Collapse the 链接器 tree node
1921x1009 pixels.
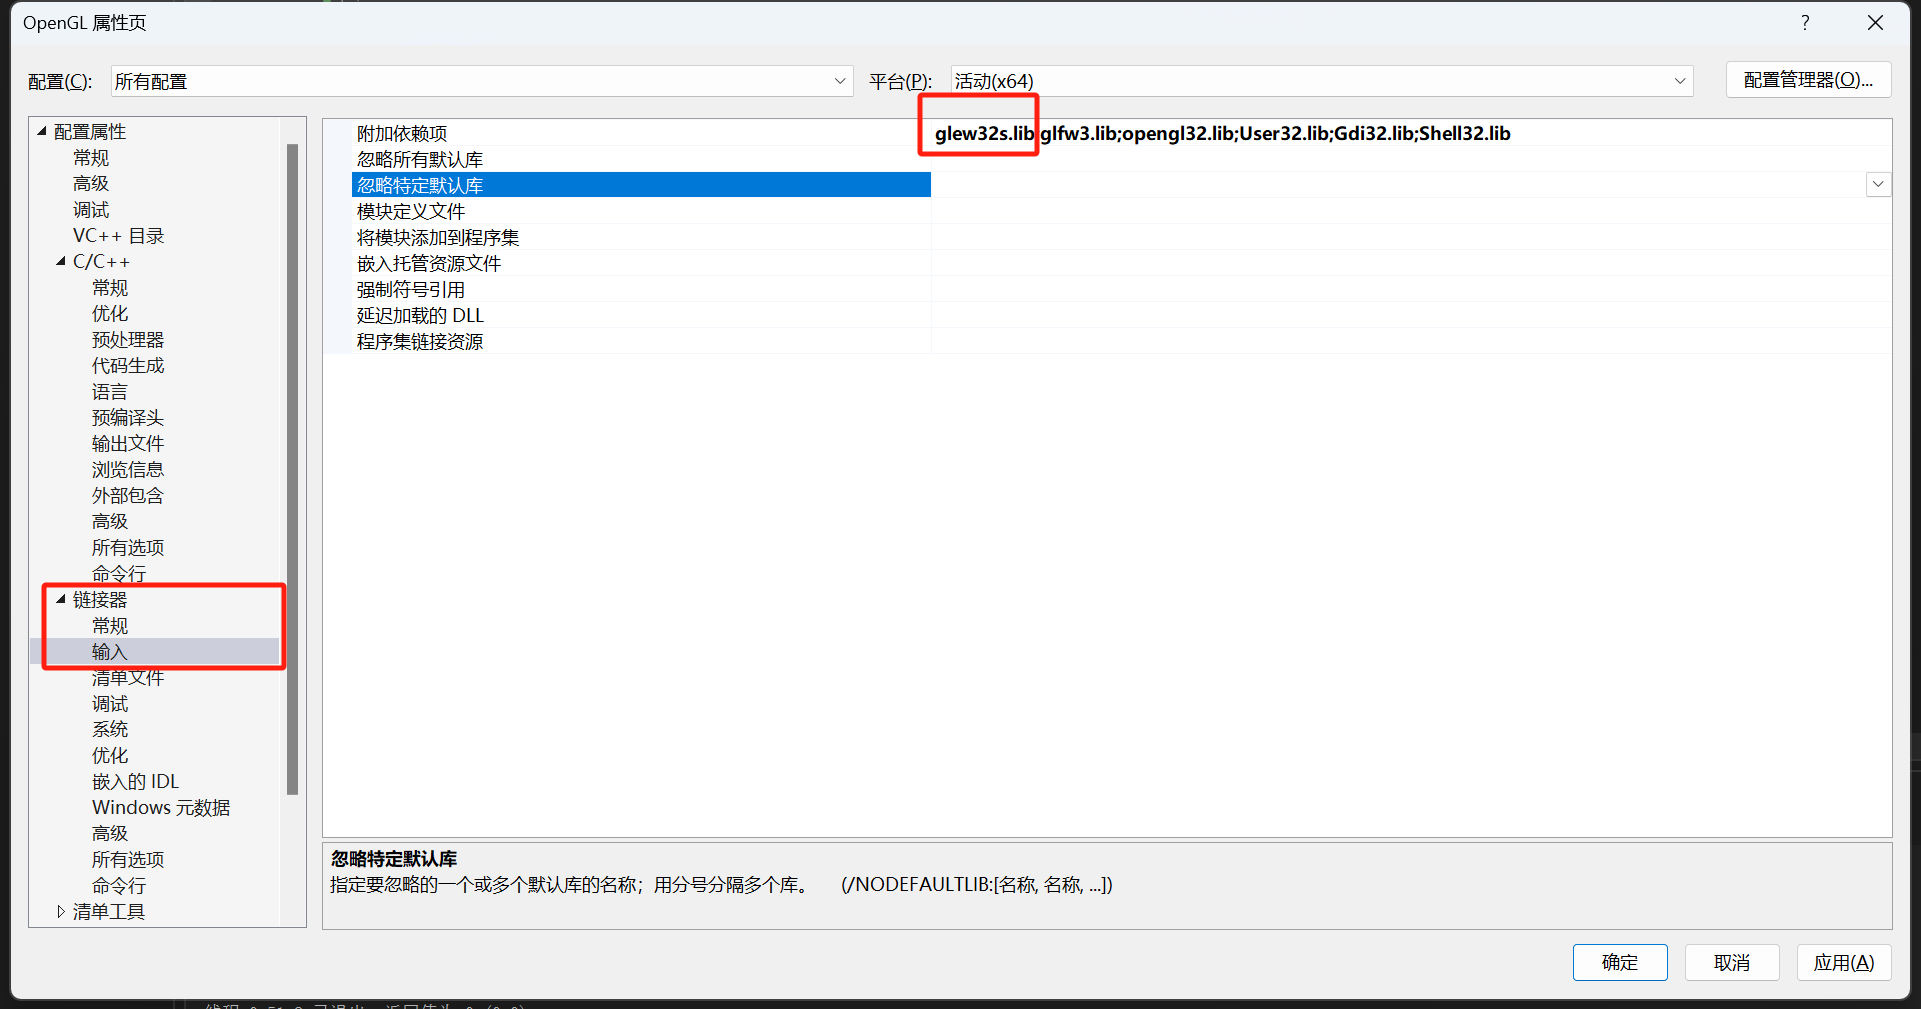point(61,599)
